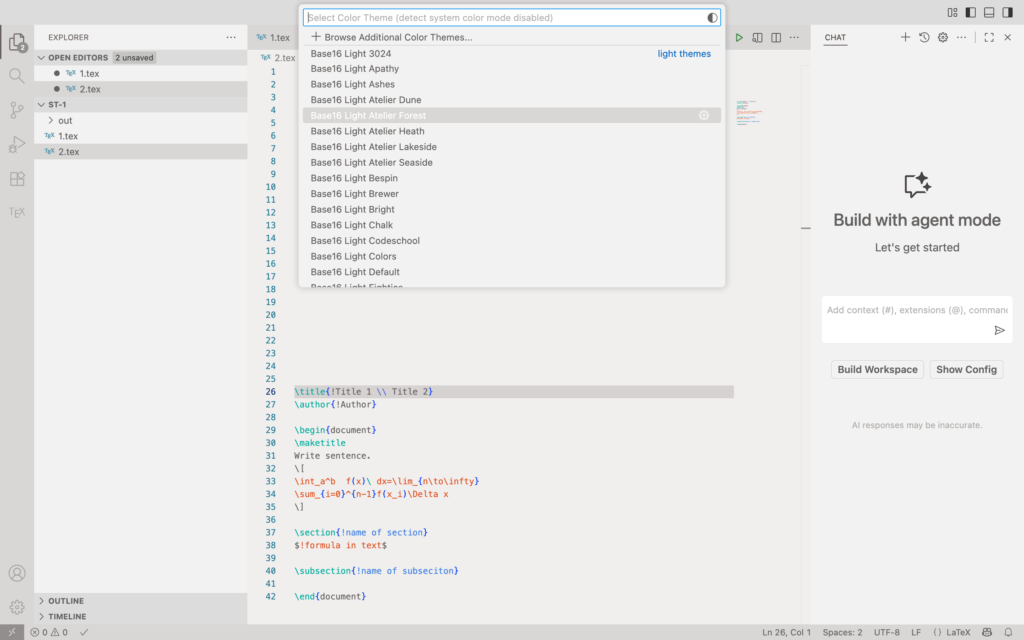Start a new chat with plus icon
Viewport: 1024px width, 640px height.
pos(905,37)
